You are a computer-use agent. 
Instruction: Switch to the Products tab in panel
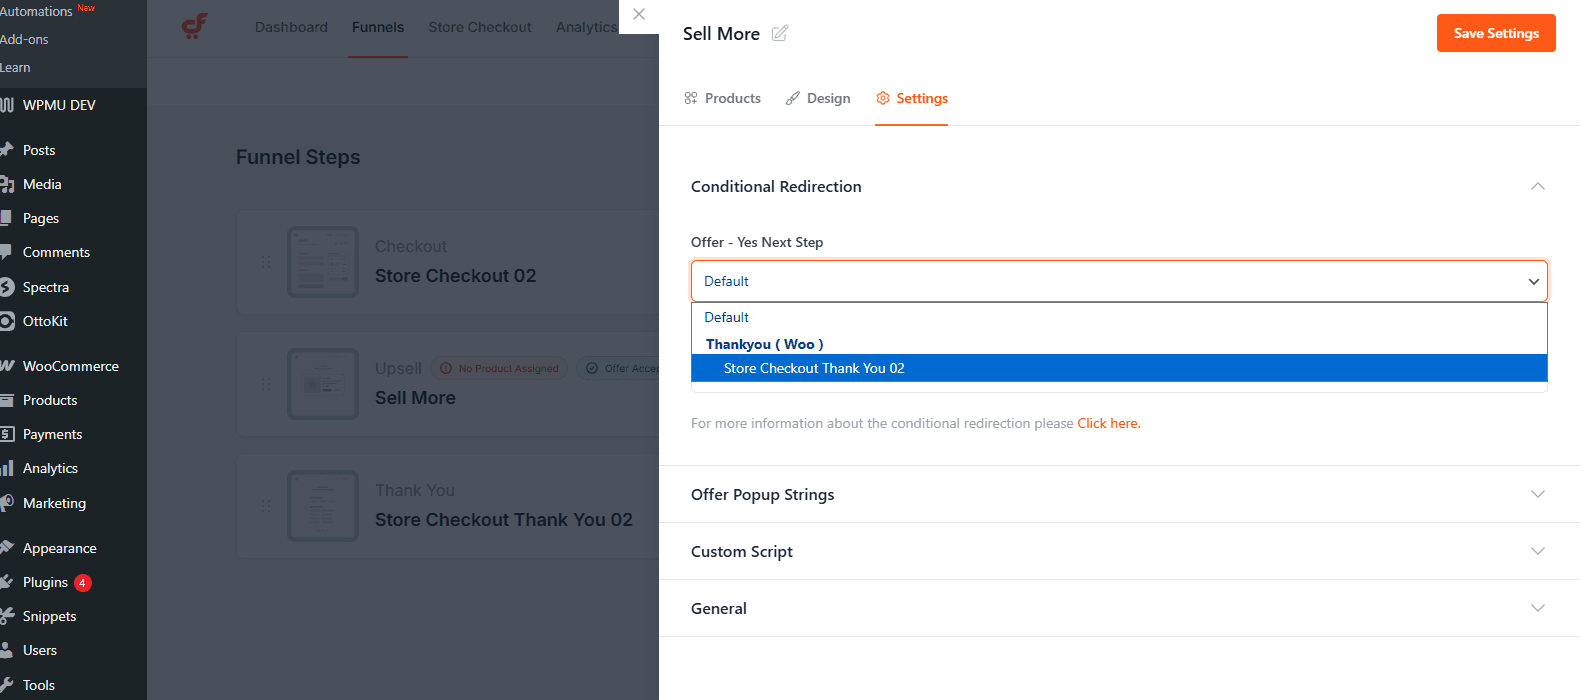tap(722, 98)
